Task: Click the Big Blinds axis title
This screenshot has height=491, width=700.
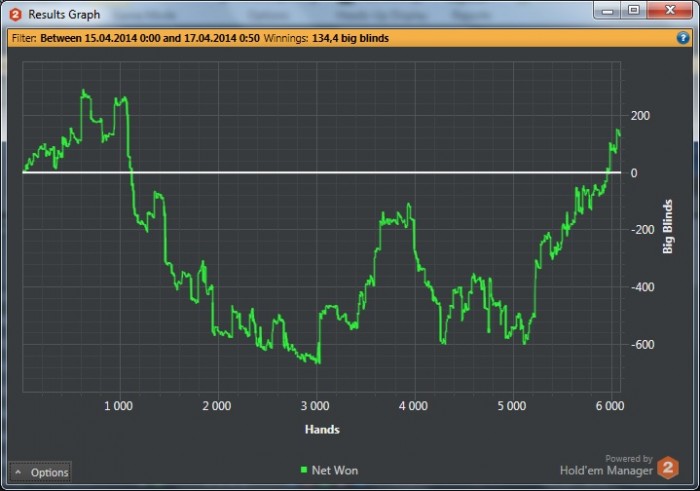Action: coord(667,227)
